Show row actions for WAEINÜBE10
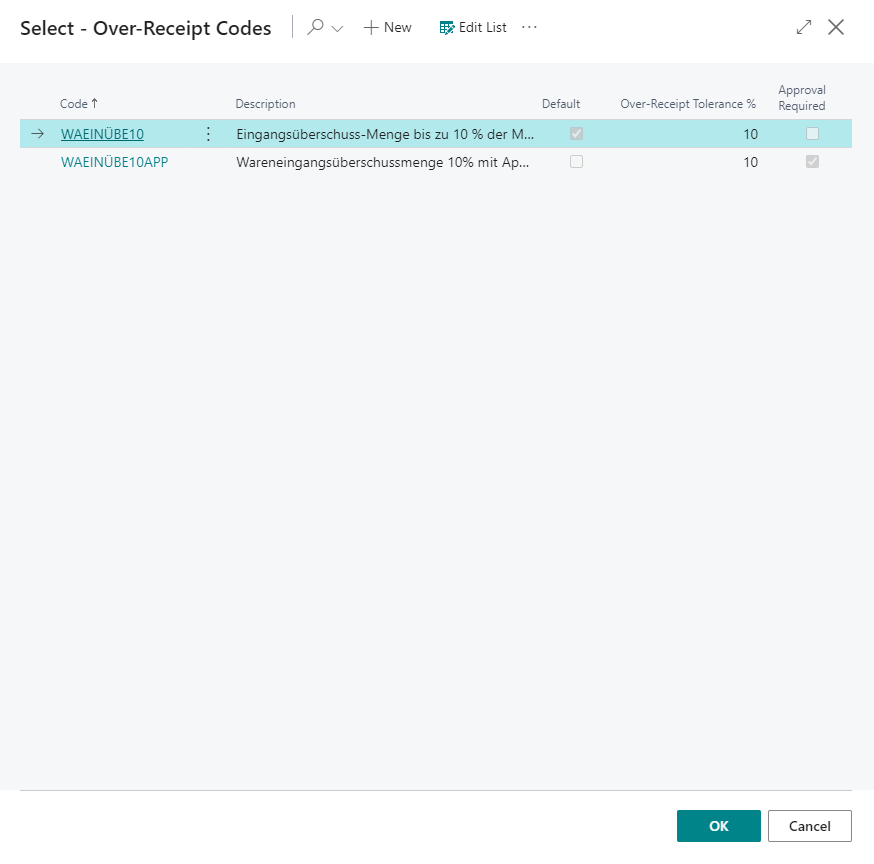874x864 pixels. (208, 134)
